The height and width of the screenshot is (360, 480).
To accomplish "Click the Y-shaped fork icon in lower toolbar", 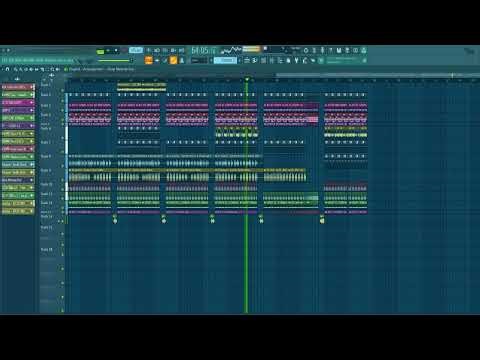I will [296, 60].
